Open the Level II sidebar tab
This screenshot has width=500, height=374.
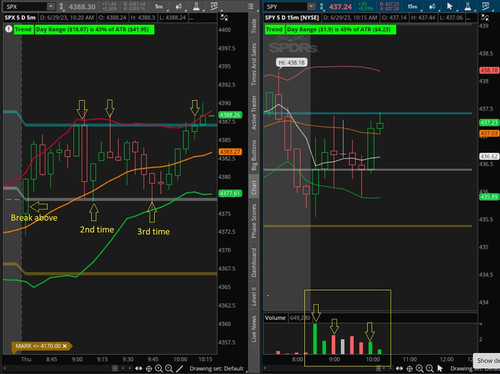pos(254,297)
